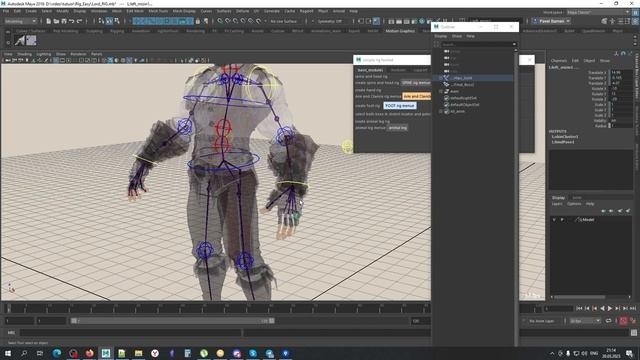Click the Rotate X value field
This screenshot has width=640, height=360.
(x=621, y=88)
